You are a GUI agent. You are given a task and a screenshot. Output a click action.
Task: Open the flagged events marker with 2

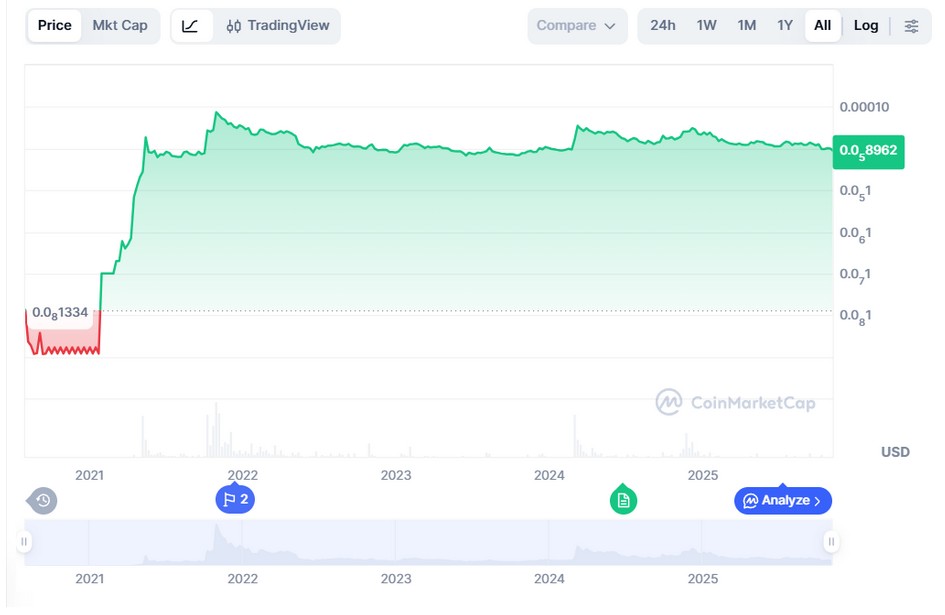(235, 500)
